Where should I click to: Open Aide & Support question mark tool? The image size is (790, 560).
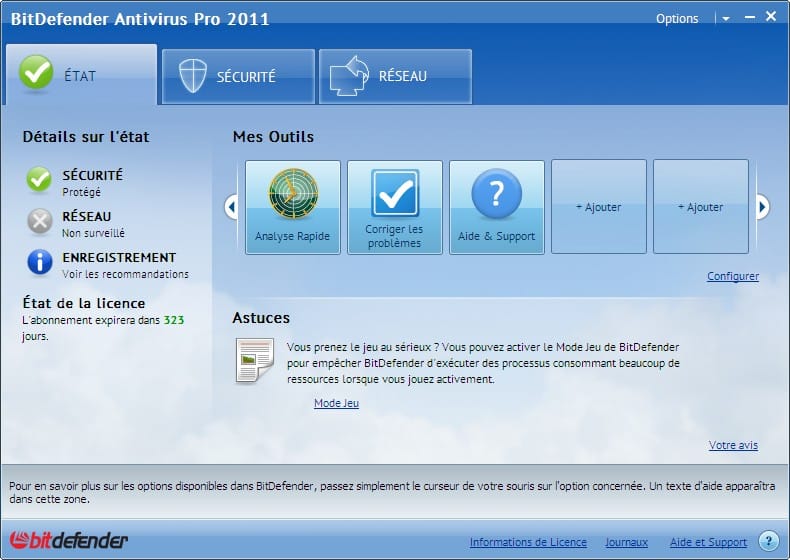[x=497, y=207]
